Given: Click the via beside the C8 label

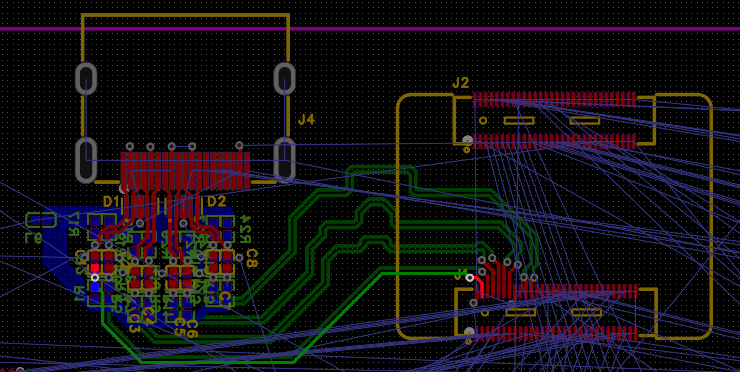Looking at the screenshot, I should pos(239,258).
